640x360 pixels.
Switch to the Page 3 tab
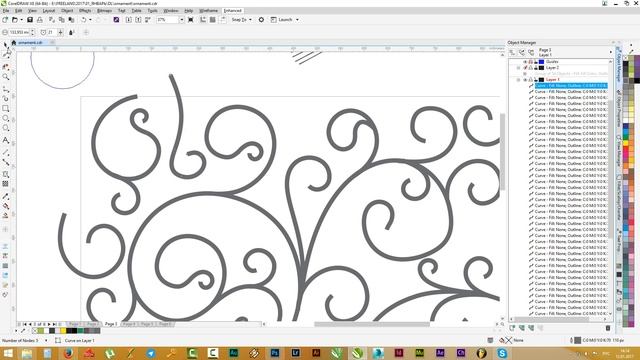coord(111,324)
